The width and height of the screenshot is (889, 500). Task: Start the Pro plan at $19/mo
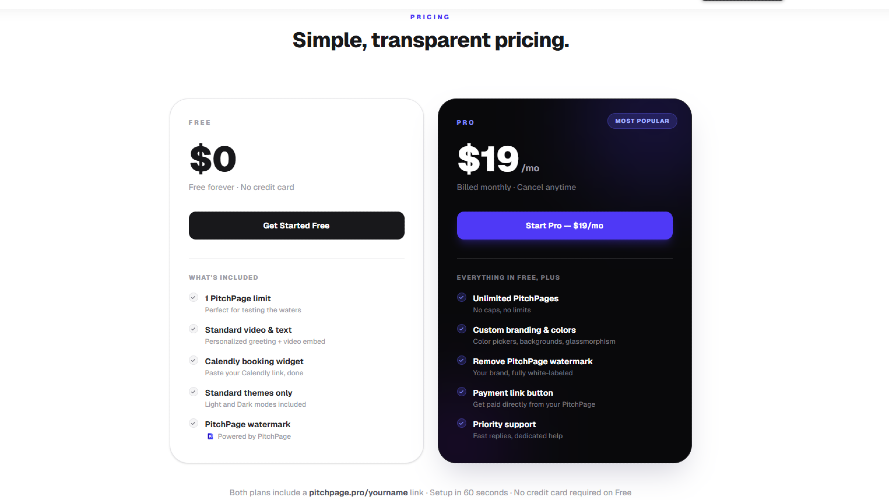[x=565, y=226]
